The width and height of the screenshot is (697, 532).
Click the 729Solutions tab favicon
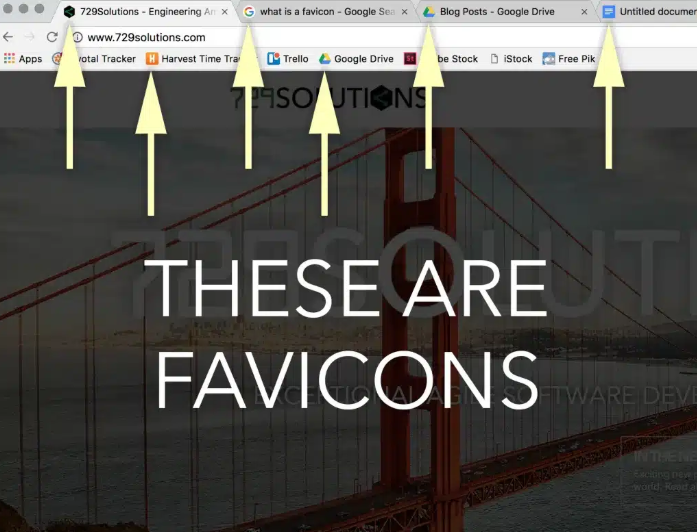pos(69,12)
